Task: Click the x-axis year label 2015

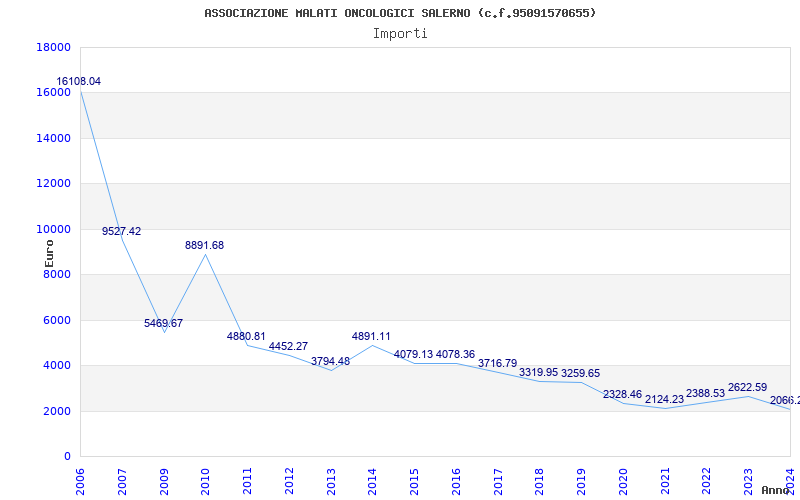Action: [414, 482]
